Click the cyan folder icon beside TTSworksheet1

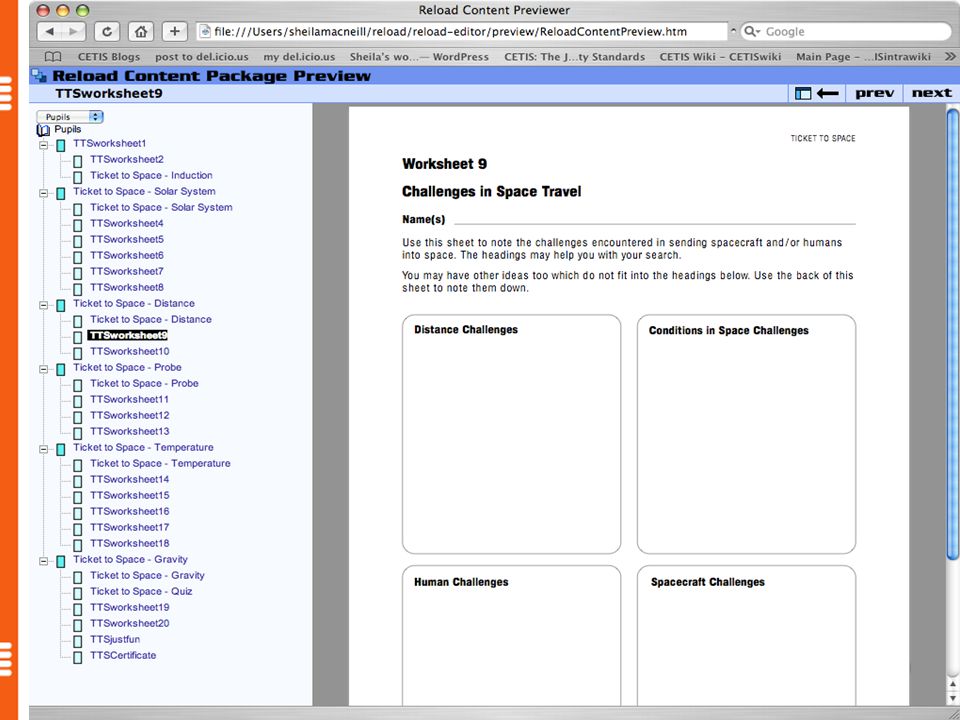61,146
